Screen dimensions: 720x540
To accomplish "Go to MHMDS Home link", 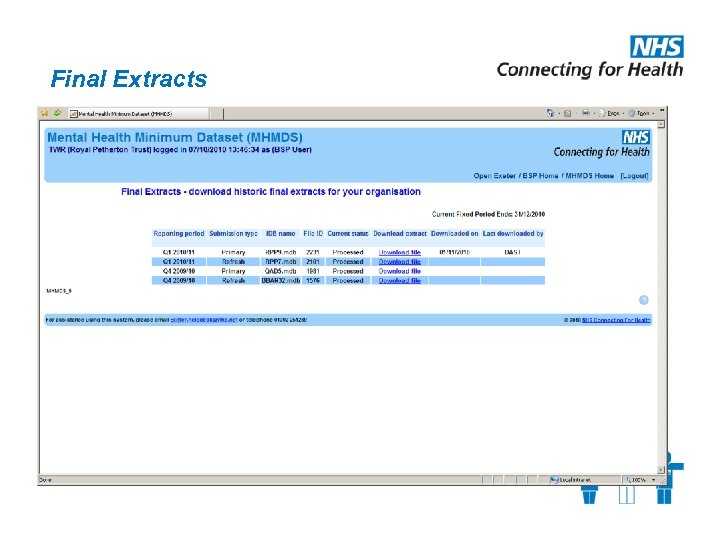I will tap(590, 176).
